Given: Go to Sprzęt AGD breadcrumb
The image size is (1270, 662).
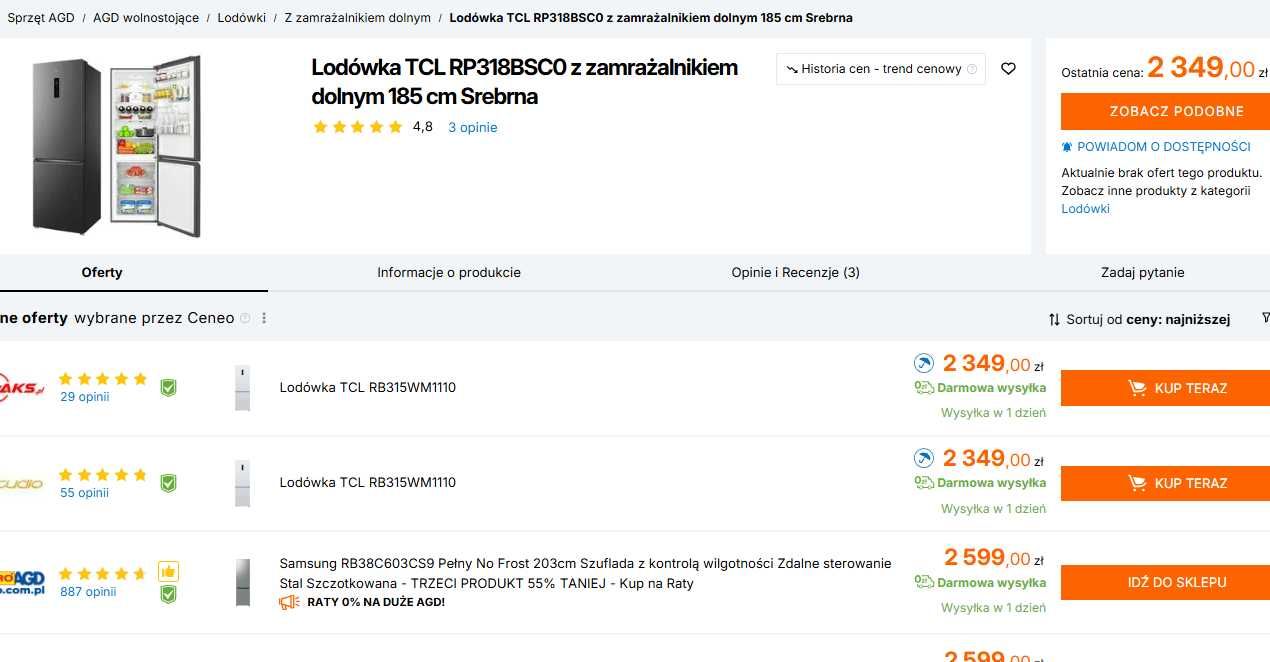Looking at the screenshot, I should 41,18.
